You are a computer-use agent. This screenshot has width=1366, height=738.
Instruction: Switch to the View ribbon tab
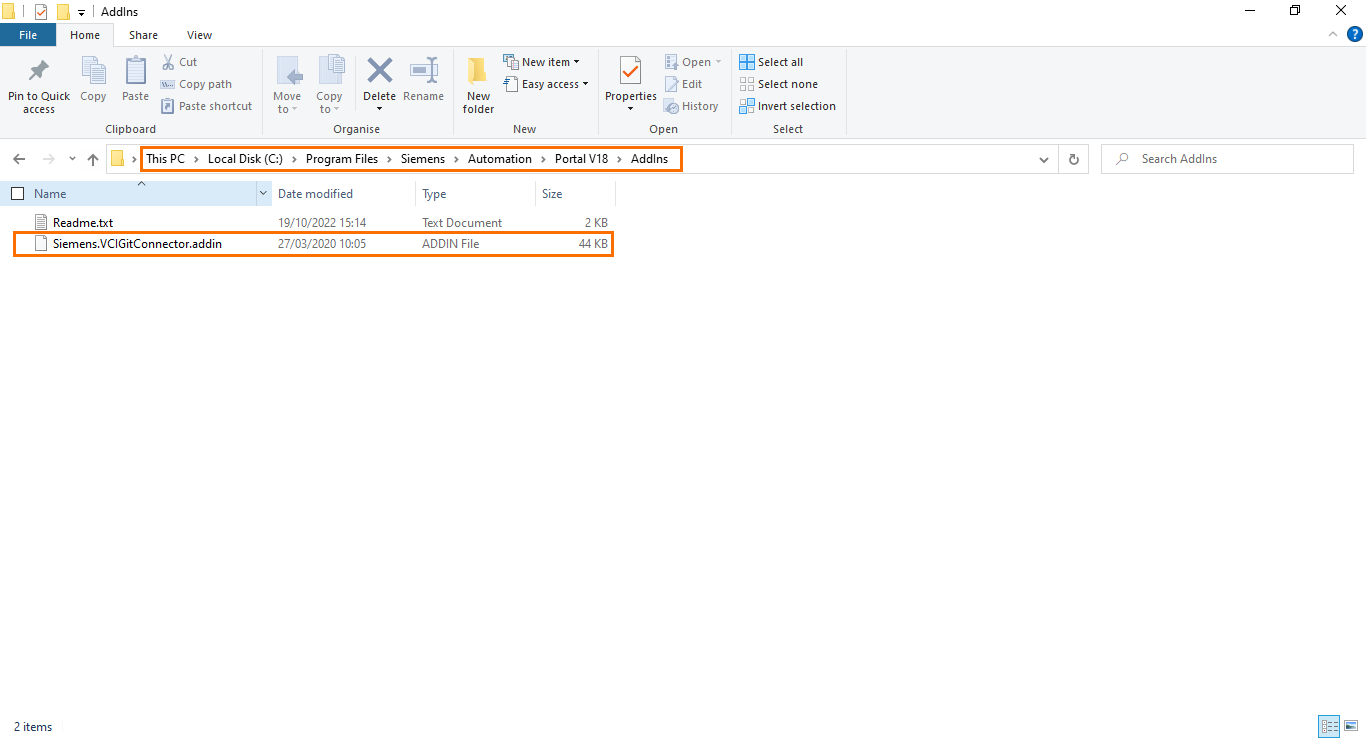tap(198, 34)
